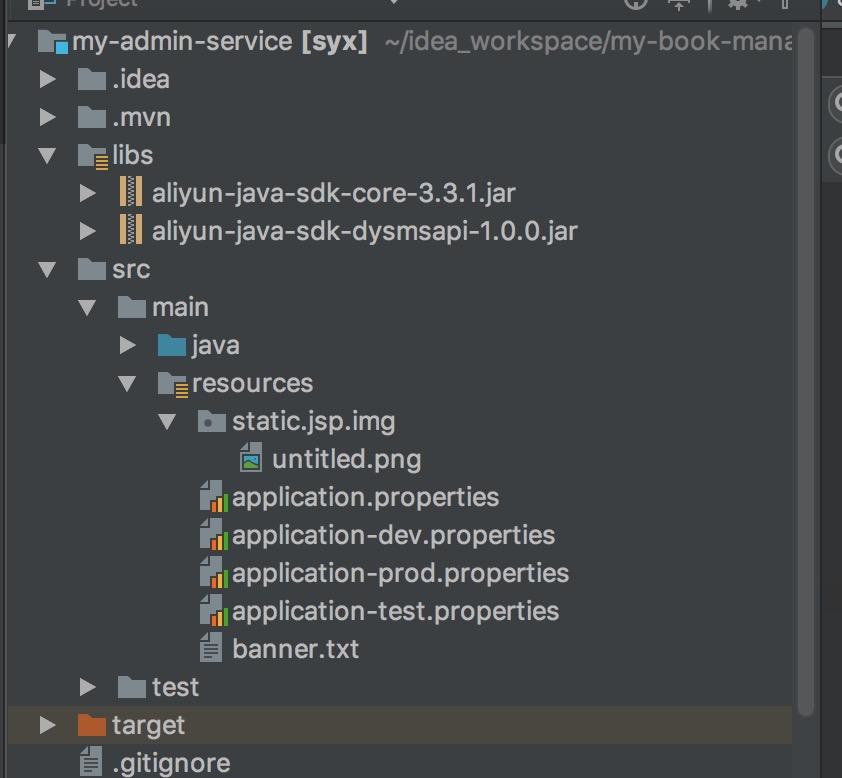842x778 pixels.
Task: Collapse the static.jsp.img package
Action: click(x=167, y=421)
